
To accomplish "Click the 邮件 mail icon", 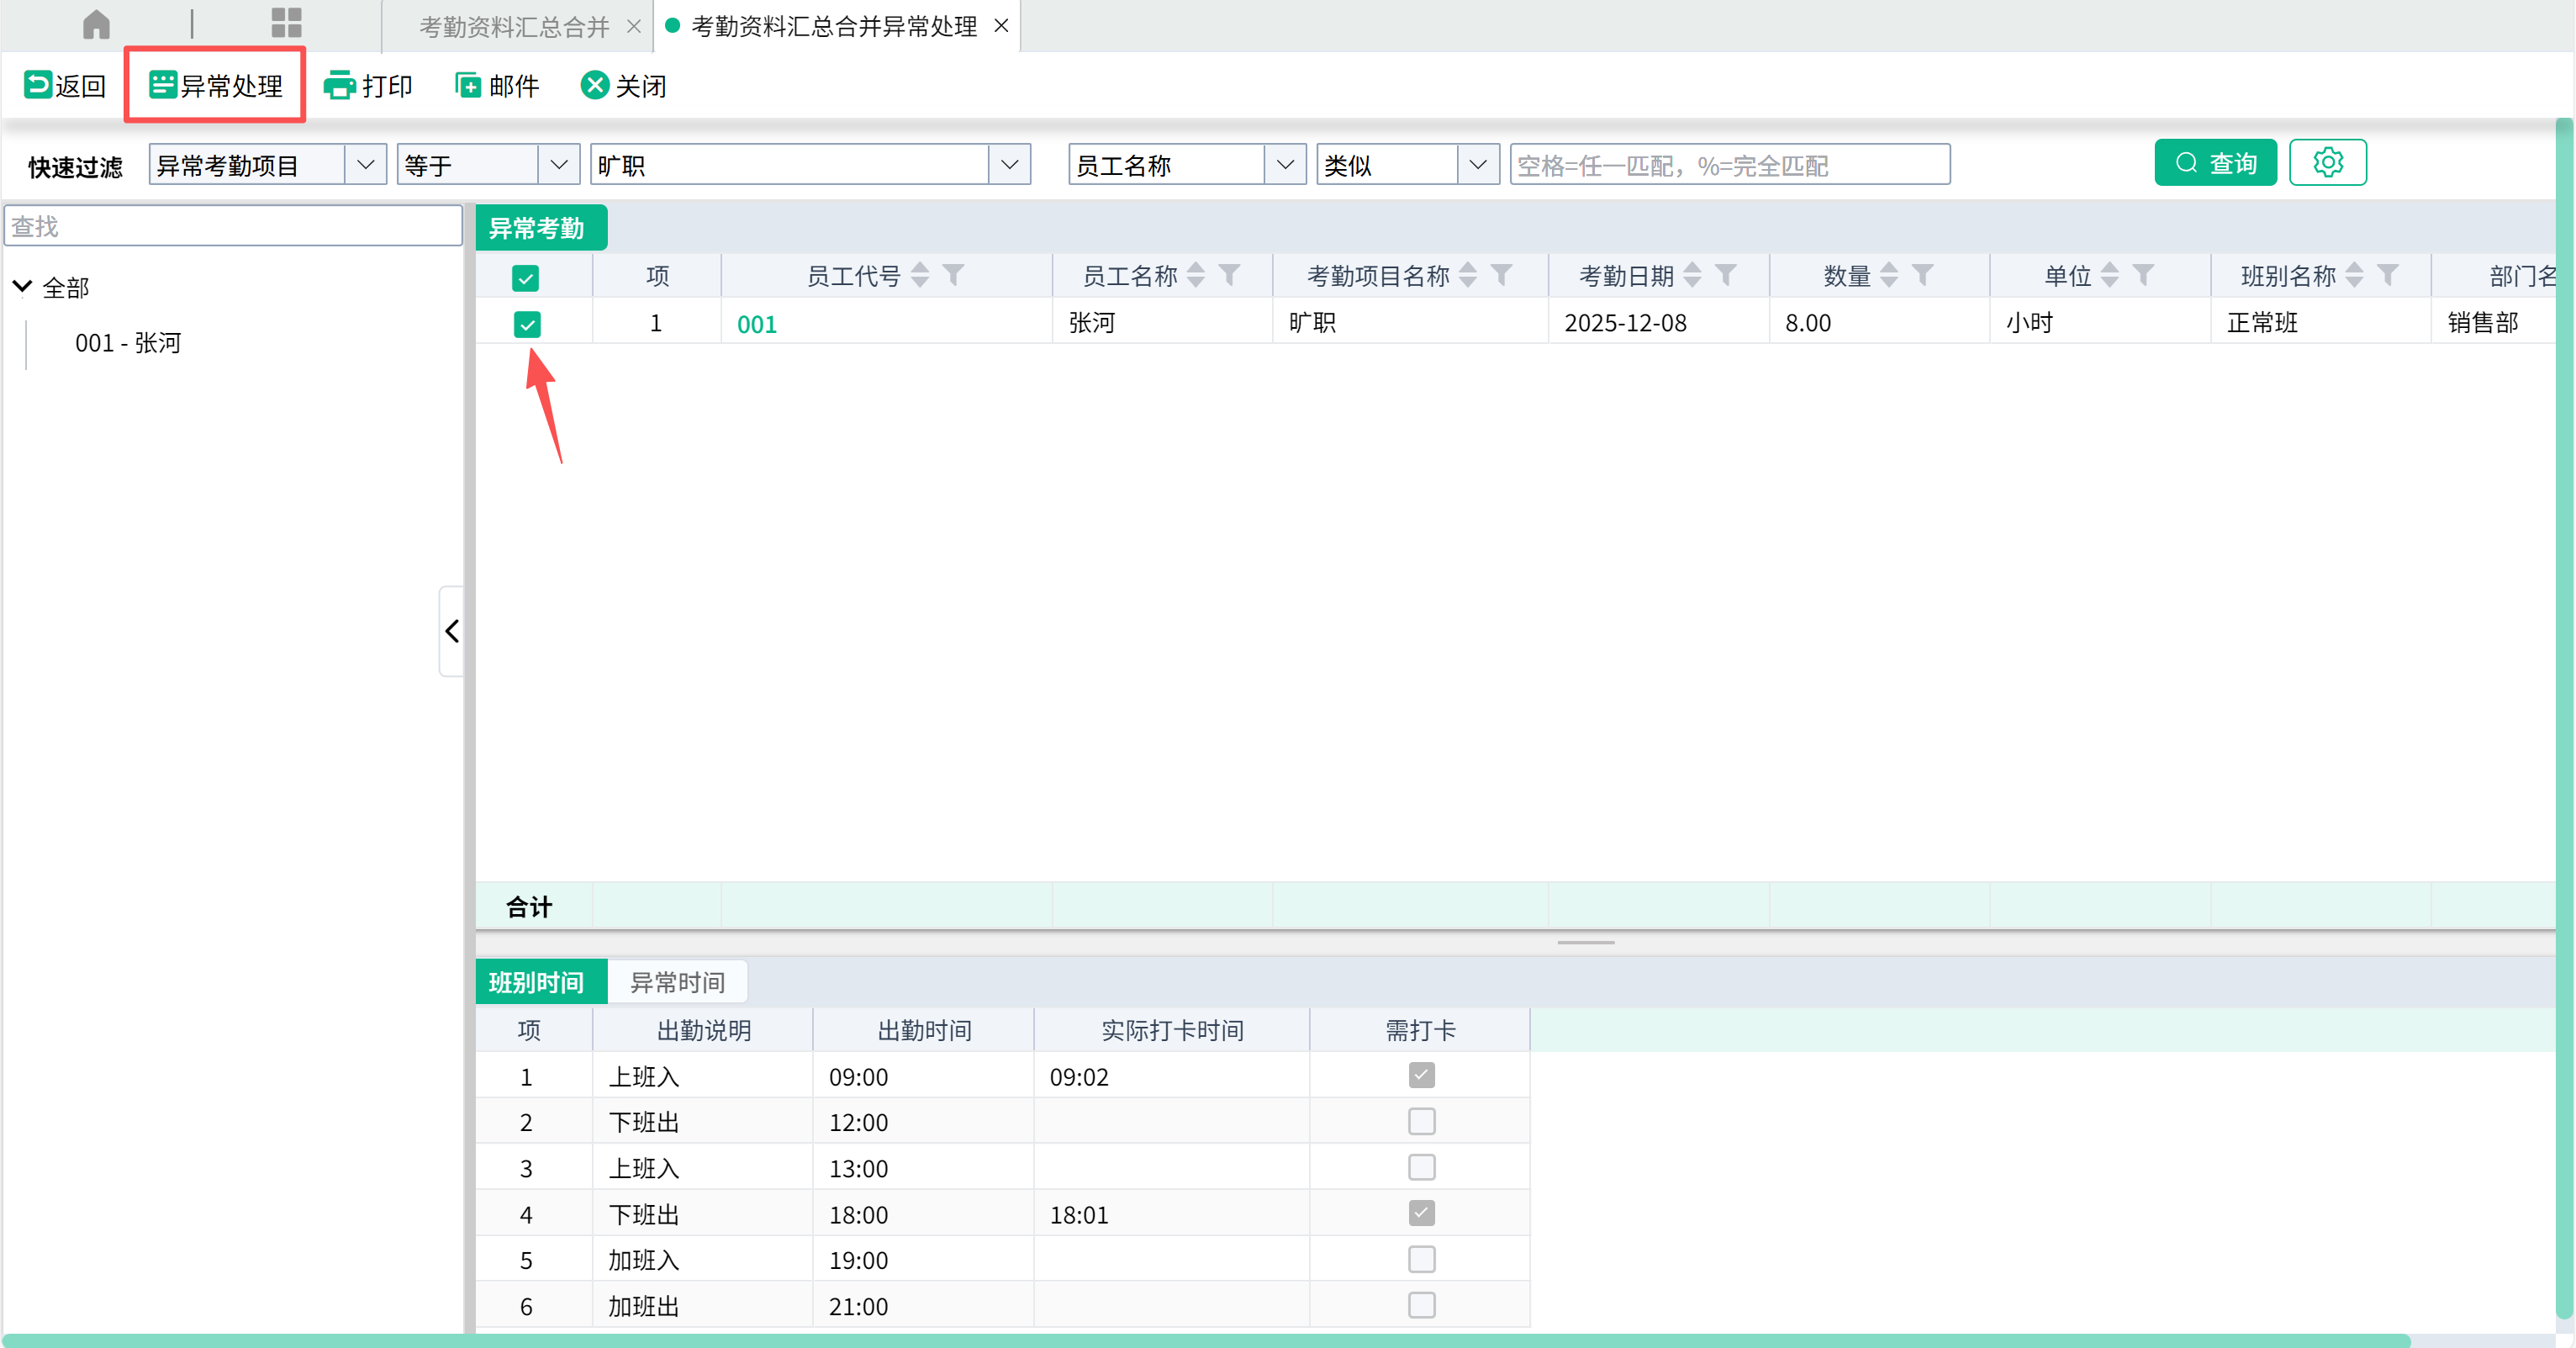I will [x=468, y=85].
